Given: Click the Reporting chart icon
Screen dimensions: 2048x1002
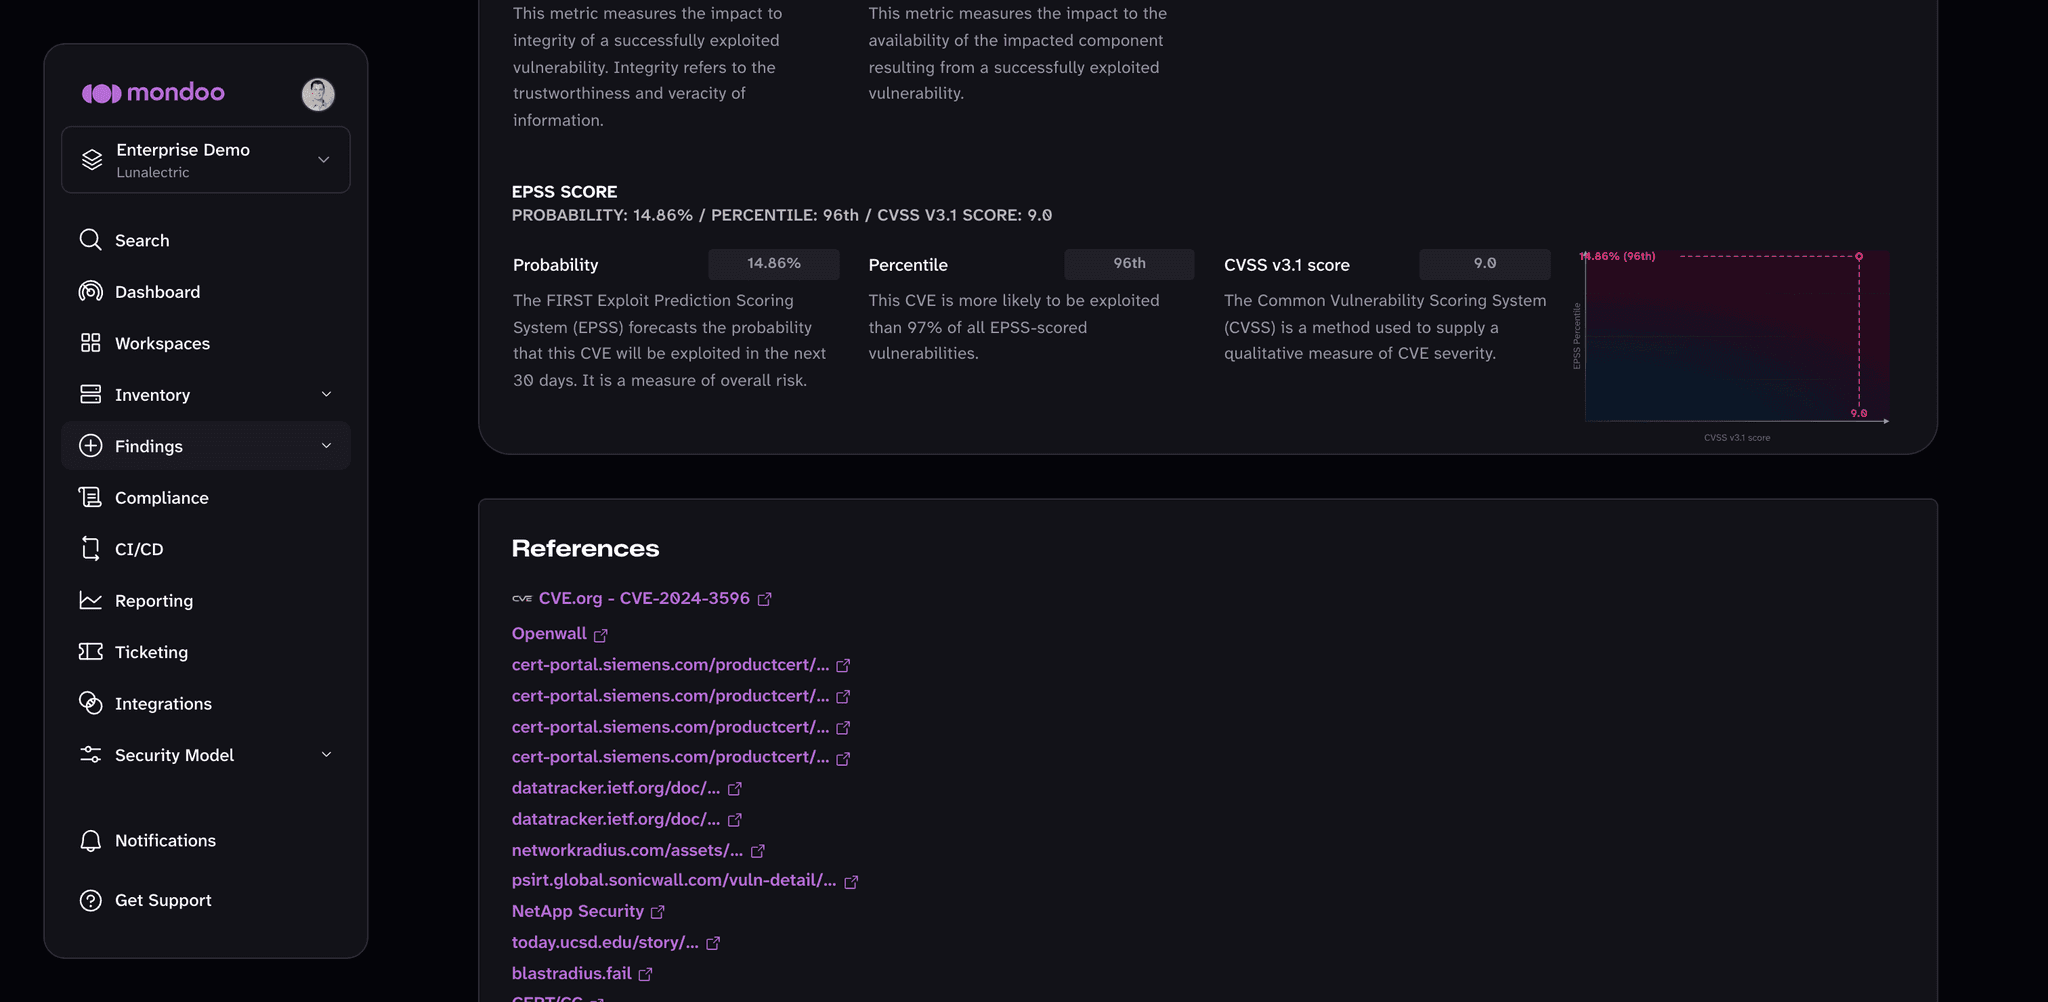Looking at the screenshot, I should [x=90, y=600].
